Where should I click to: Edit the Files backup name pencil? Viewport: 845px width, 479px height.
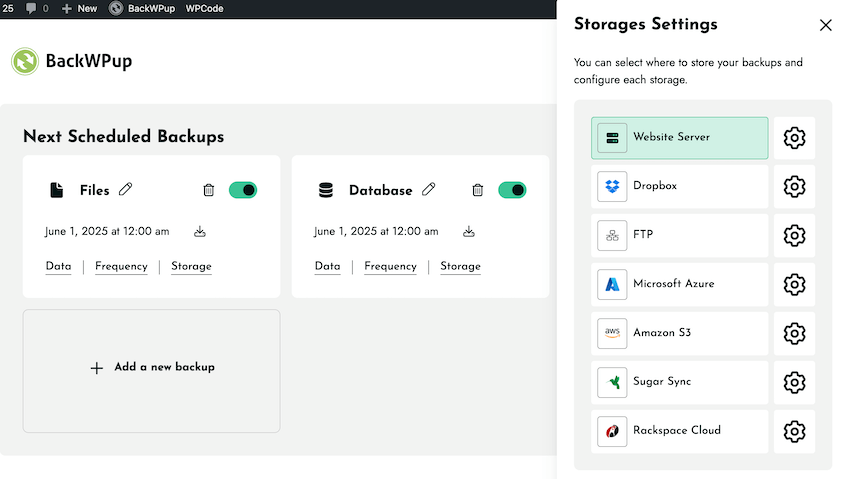coord(126,189)
